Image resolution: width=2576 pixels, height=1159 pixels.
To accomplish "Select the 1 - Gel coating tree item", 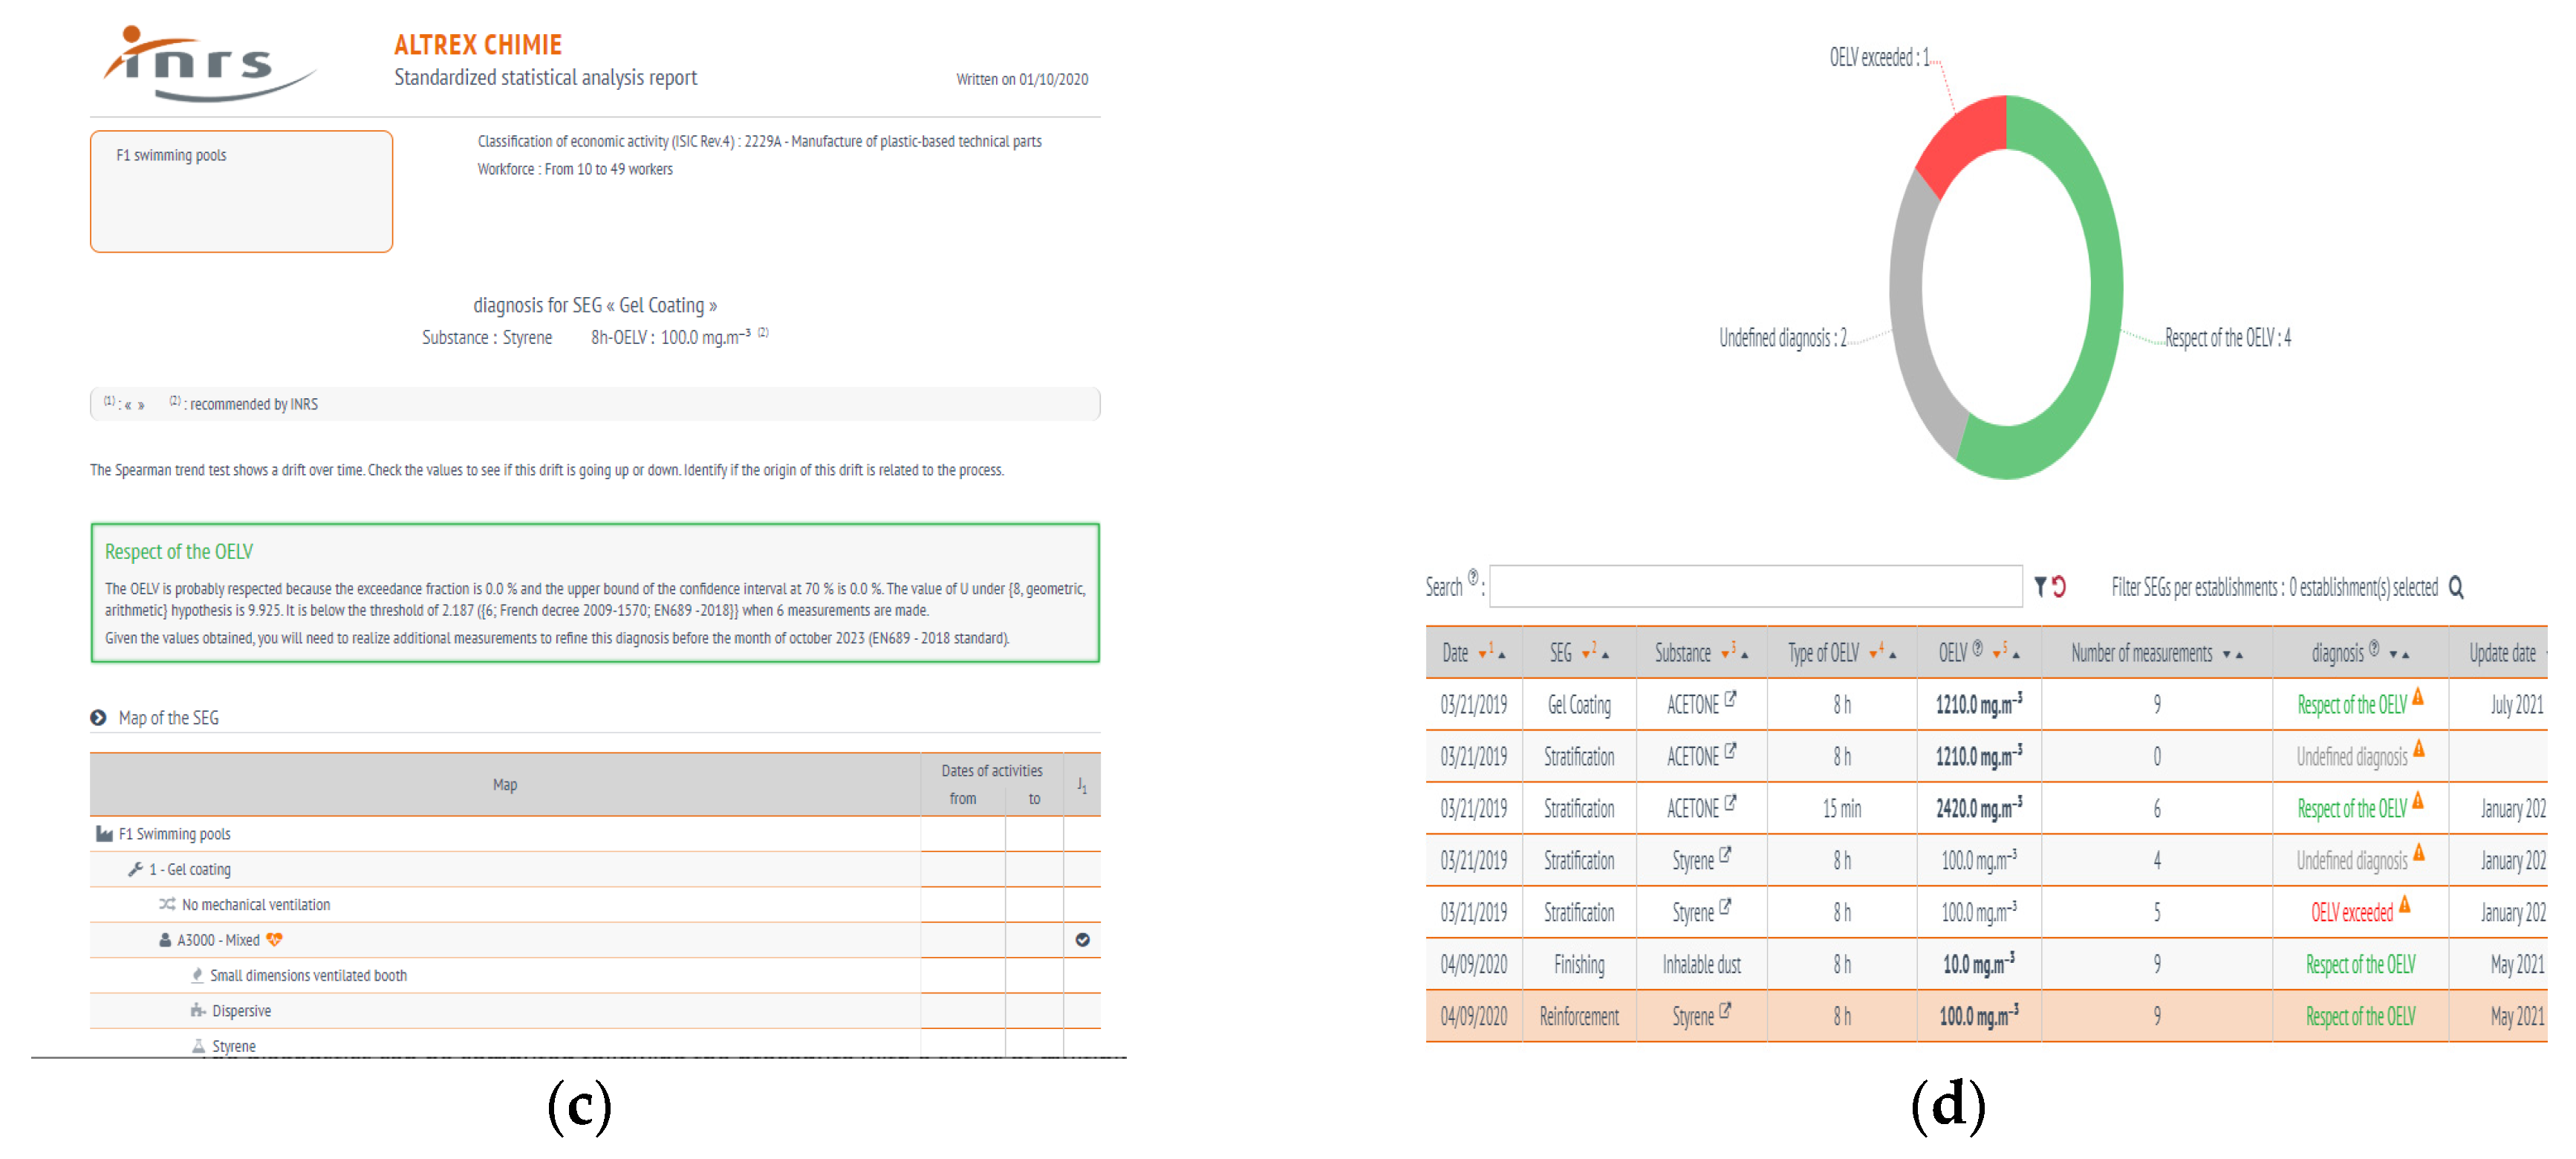I will (x=189, y=869).
